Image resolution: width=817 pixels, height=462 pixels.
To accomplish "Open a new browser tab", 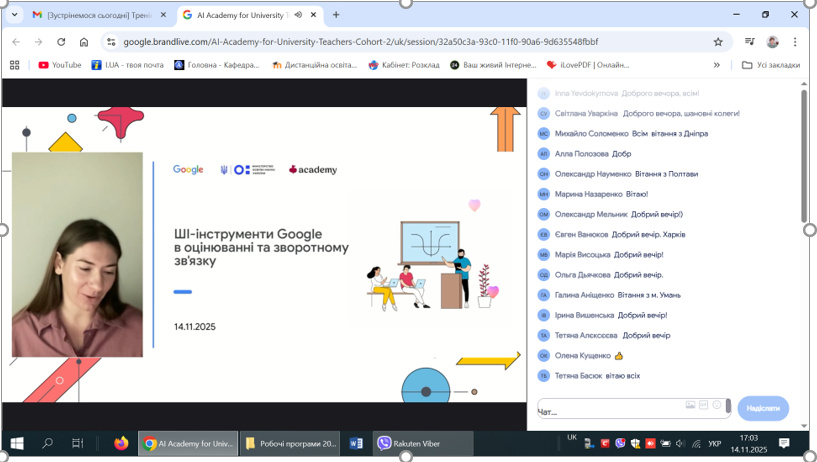I will point(336,15).
